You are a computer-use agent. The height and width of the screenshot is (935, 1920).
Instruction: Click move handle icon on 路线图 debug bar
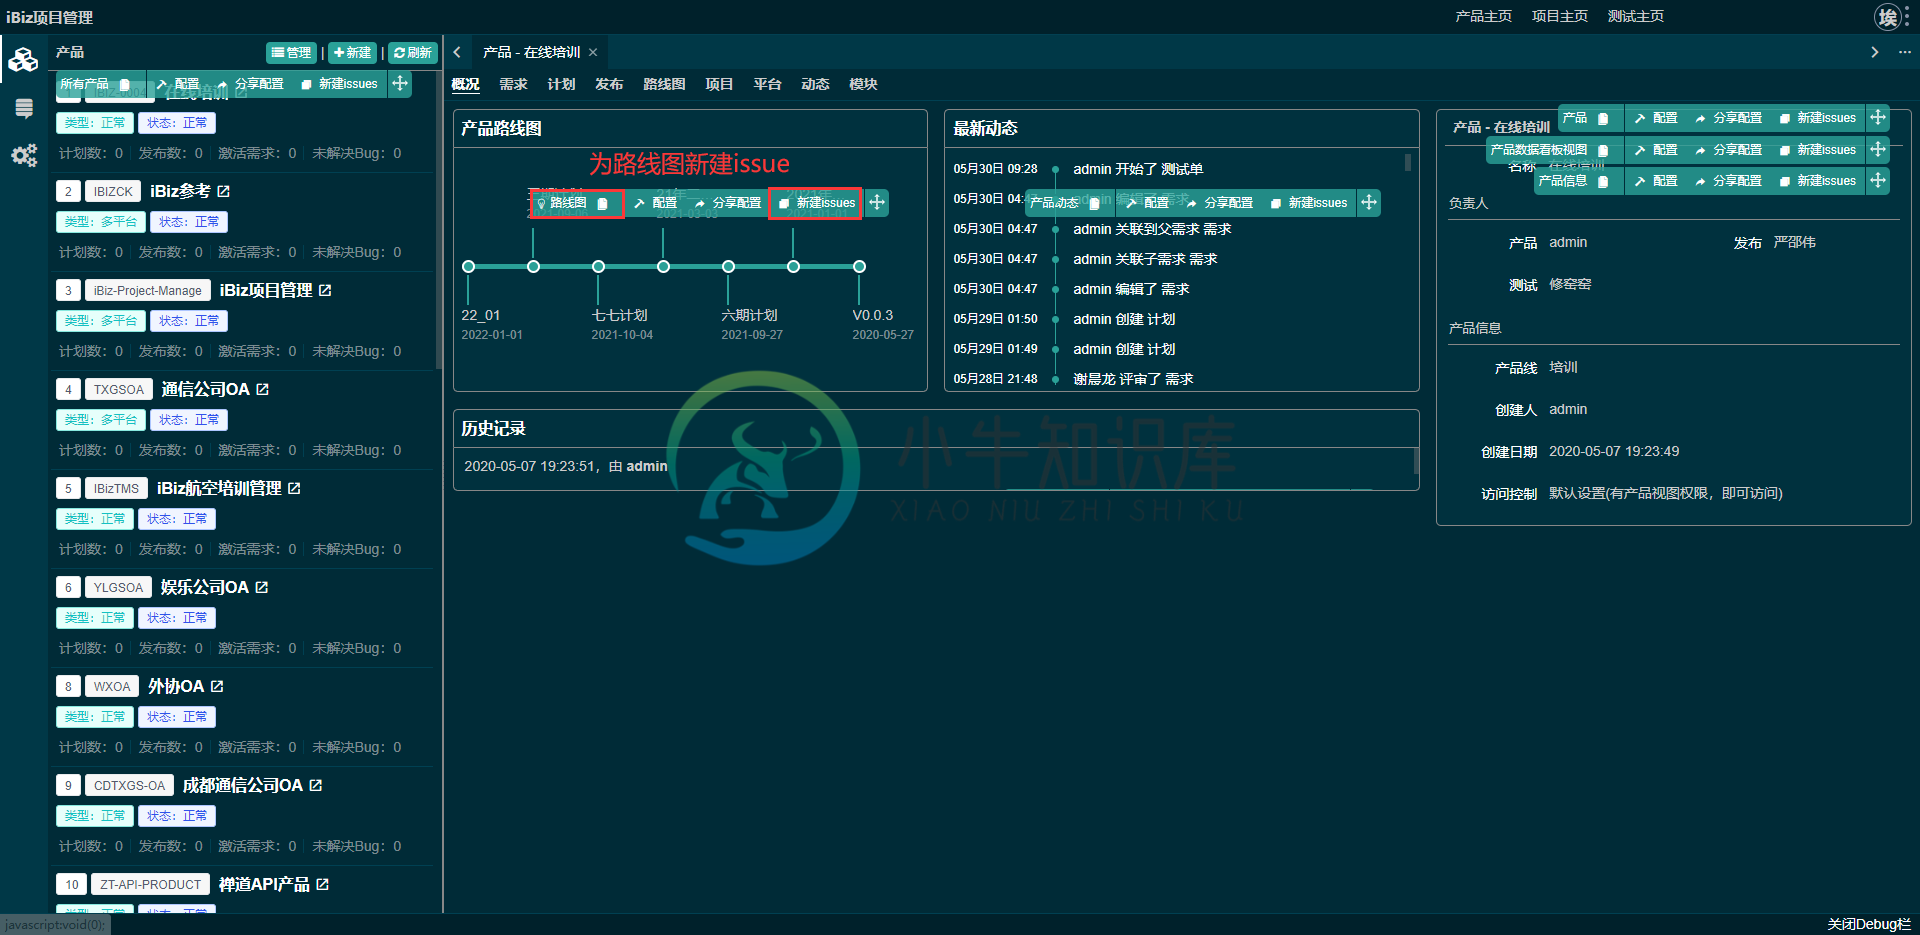pyautogui.click(x=877, y=203)
